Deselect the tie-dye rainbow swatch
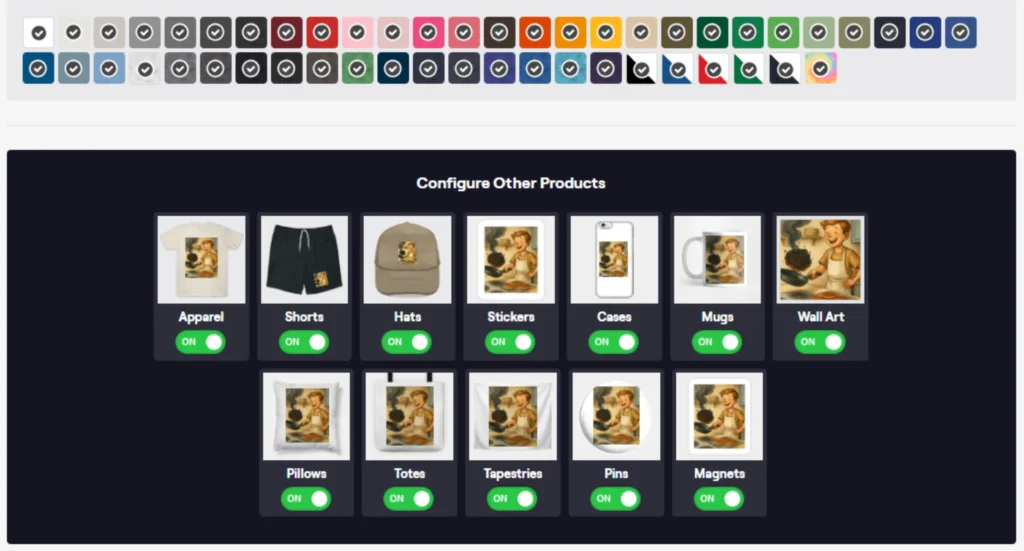Viewport: 1024px width, 551px height. click(820, 69)
